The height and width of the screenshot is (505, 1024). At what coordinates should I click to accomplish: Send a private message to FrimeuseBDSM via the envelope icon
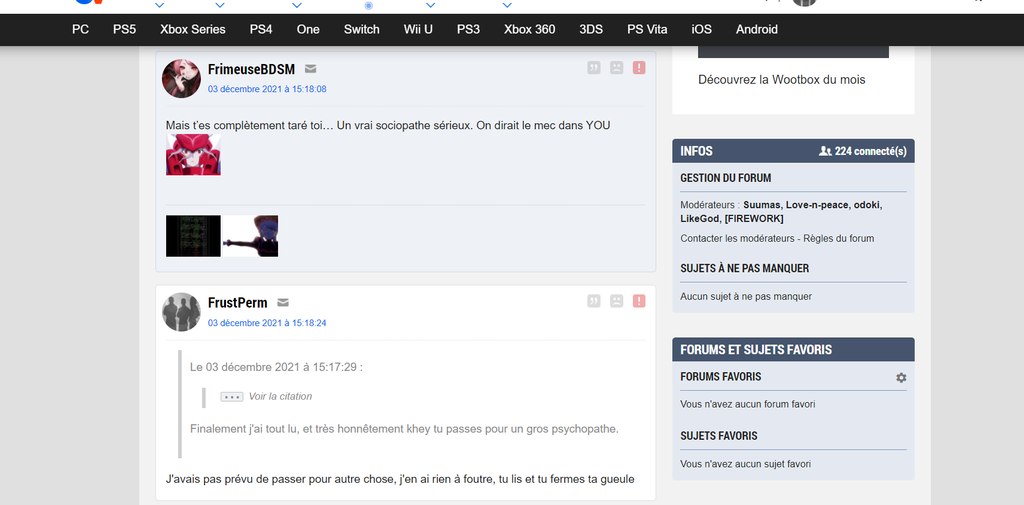pos(310,69)
